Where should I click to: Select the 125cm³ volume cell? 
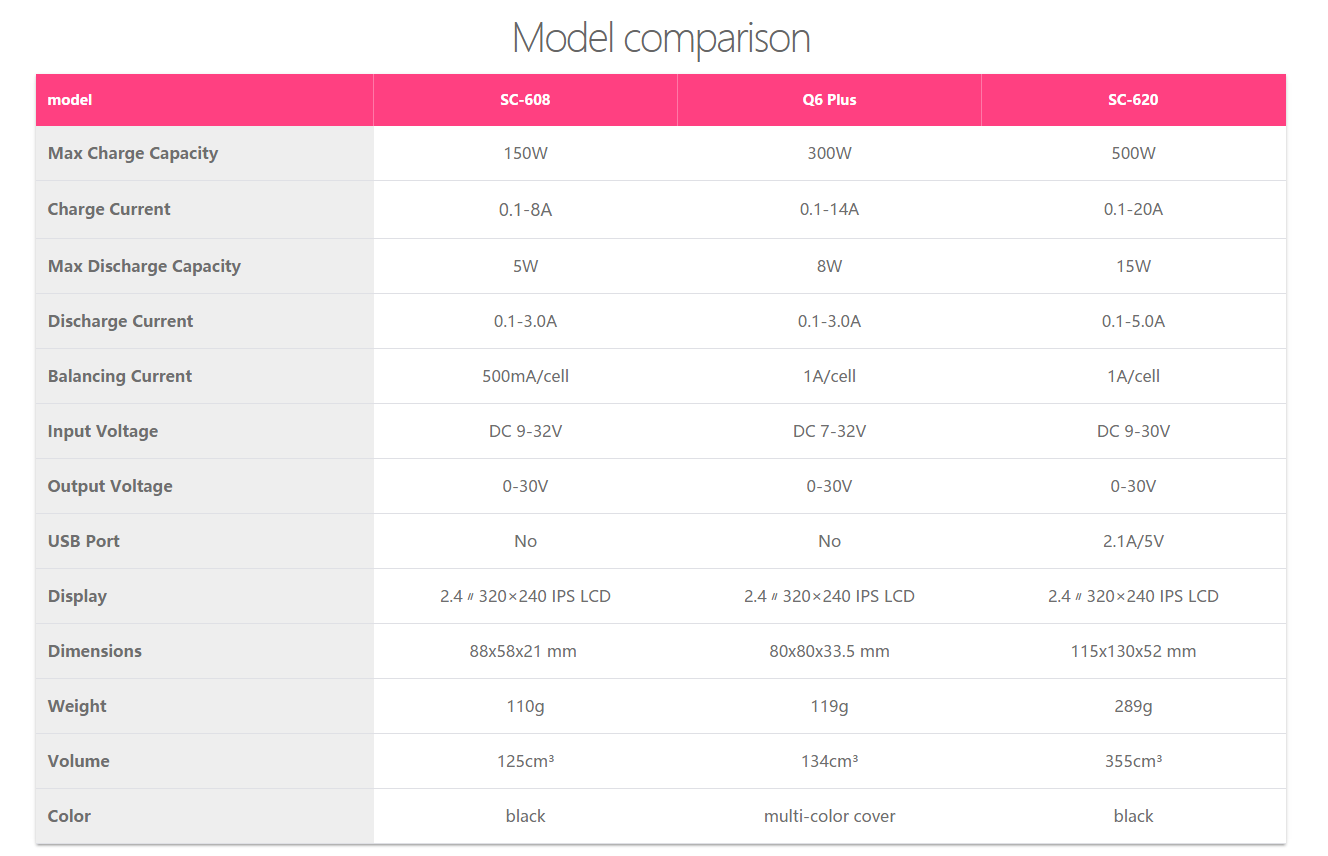click(x=525, y=761)
